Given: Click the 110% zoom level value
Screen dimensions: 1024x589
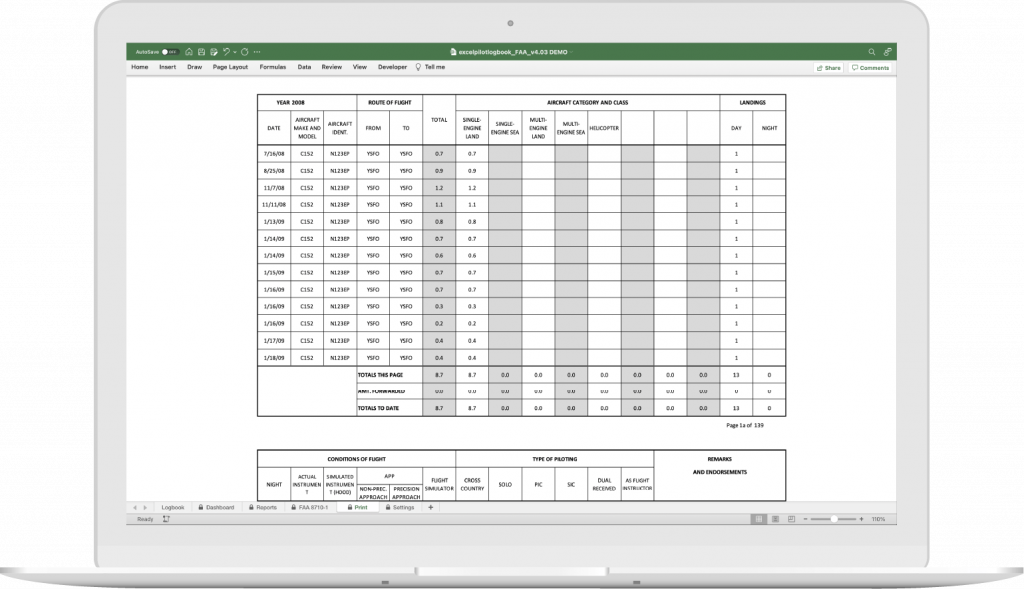Looking at the screenshot, I should (x=878, y=519).
